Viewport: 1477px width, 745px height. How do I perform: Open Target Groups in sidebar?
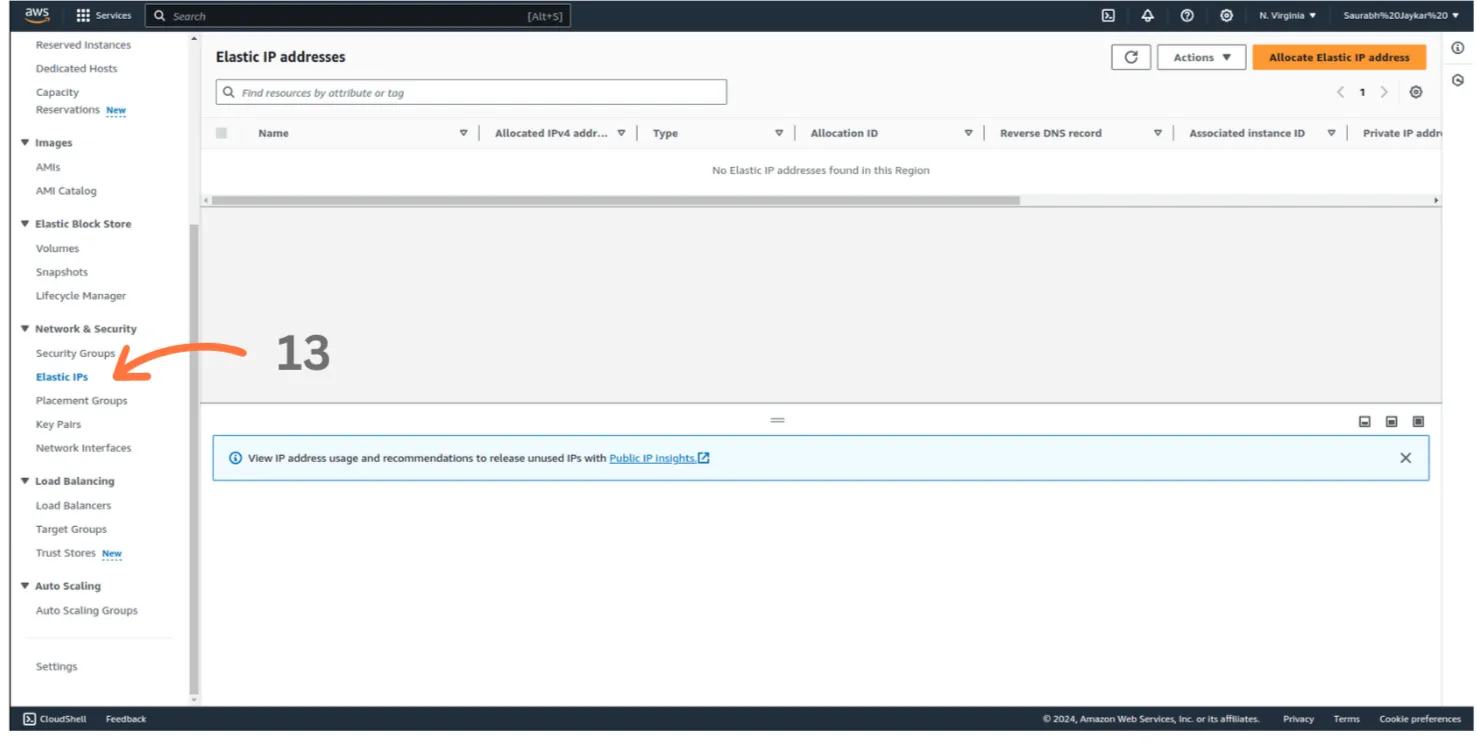(x=71, y=530)
